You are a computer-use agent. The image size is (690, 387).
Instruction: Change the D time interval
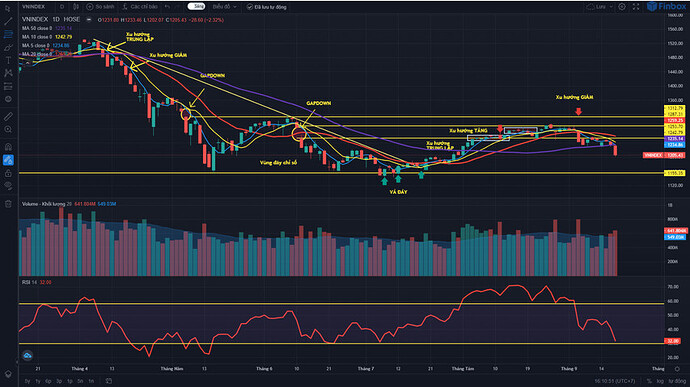[62, 7]
